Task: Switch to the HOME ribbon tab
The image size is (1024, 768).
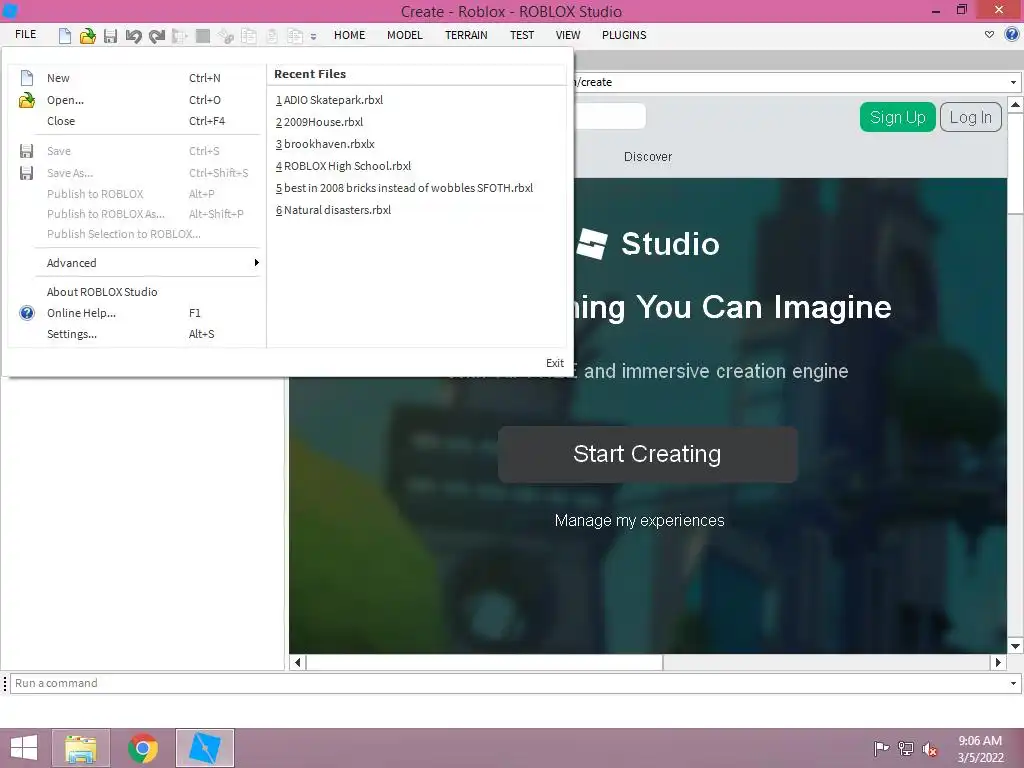Action: pyautogui.click(x=349, y=35)
